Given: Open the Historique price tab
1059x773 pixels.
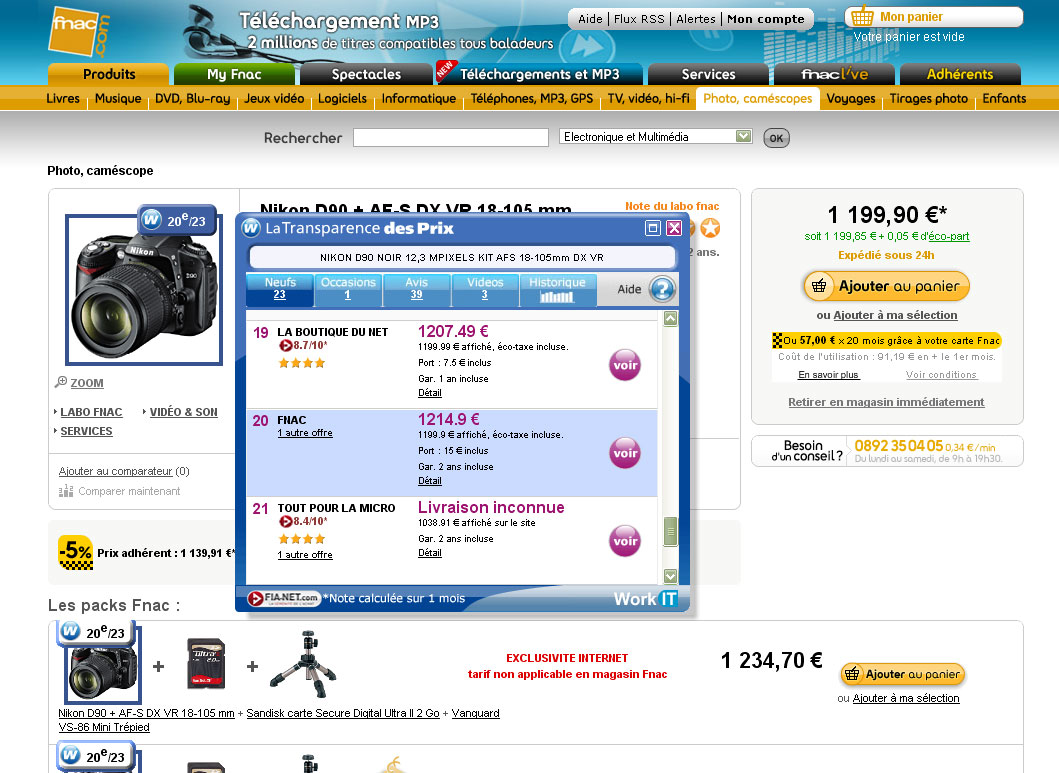Looking at the screenshot, I should 558,289.
